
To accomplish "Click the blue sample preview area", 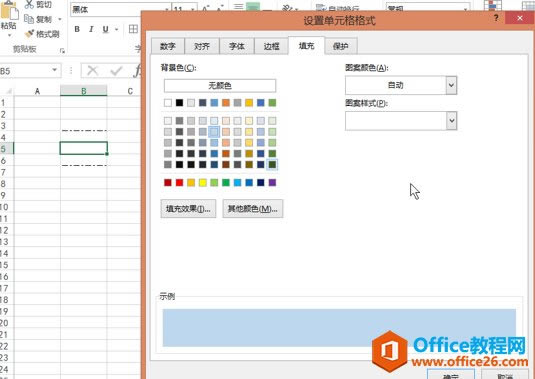I will (339, 327).
